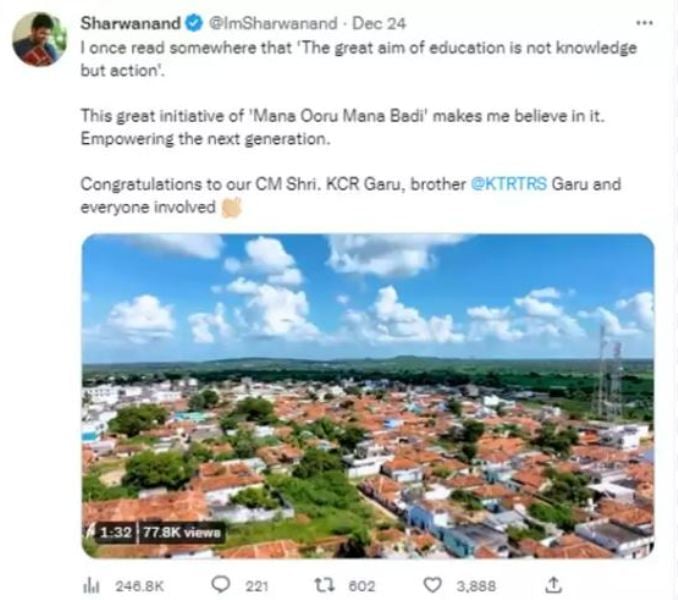Click the 77.8K views label on video
Image resolution: width=678 pixels, height=600 pixels.
click(182, 532)
